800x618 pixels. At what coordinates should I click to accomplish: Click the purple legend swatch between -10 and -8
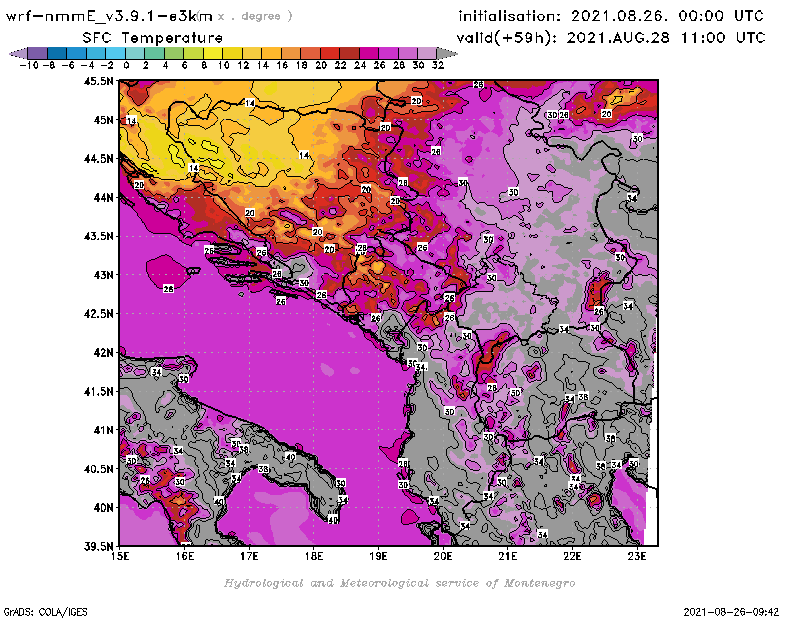click(38, 53)
